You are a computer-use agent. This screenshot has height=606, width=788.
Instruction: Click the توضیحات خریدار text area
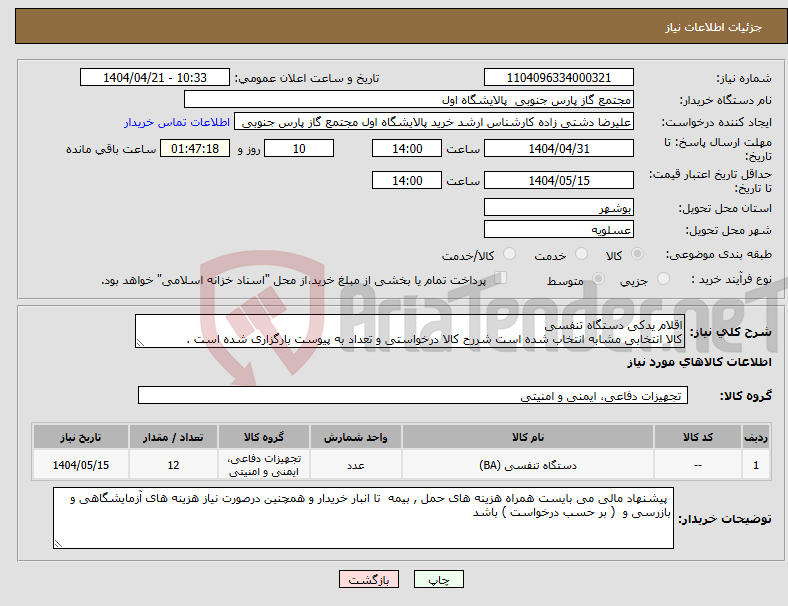tap(363, 518)
